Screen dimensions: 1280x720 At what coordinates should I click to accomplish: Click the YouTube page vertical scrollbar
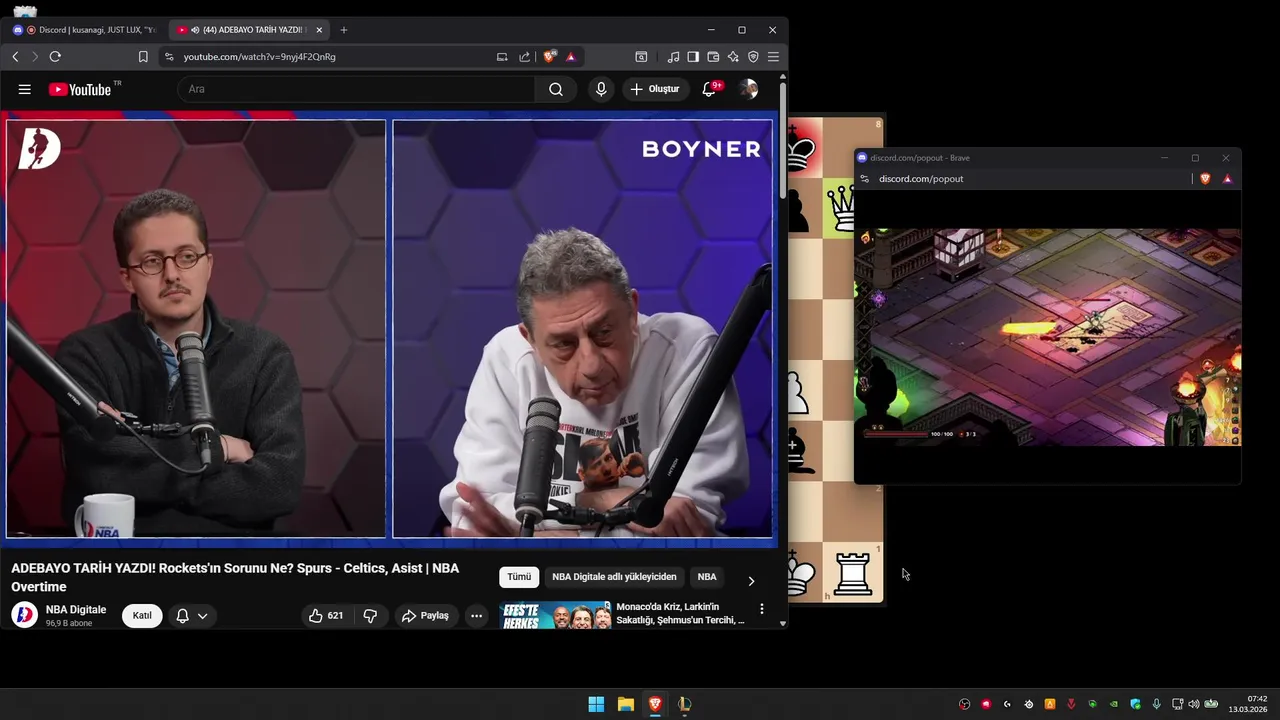tap(783, 140)
